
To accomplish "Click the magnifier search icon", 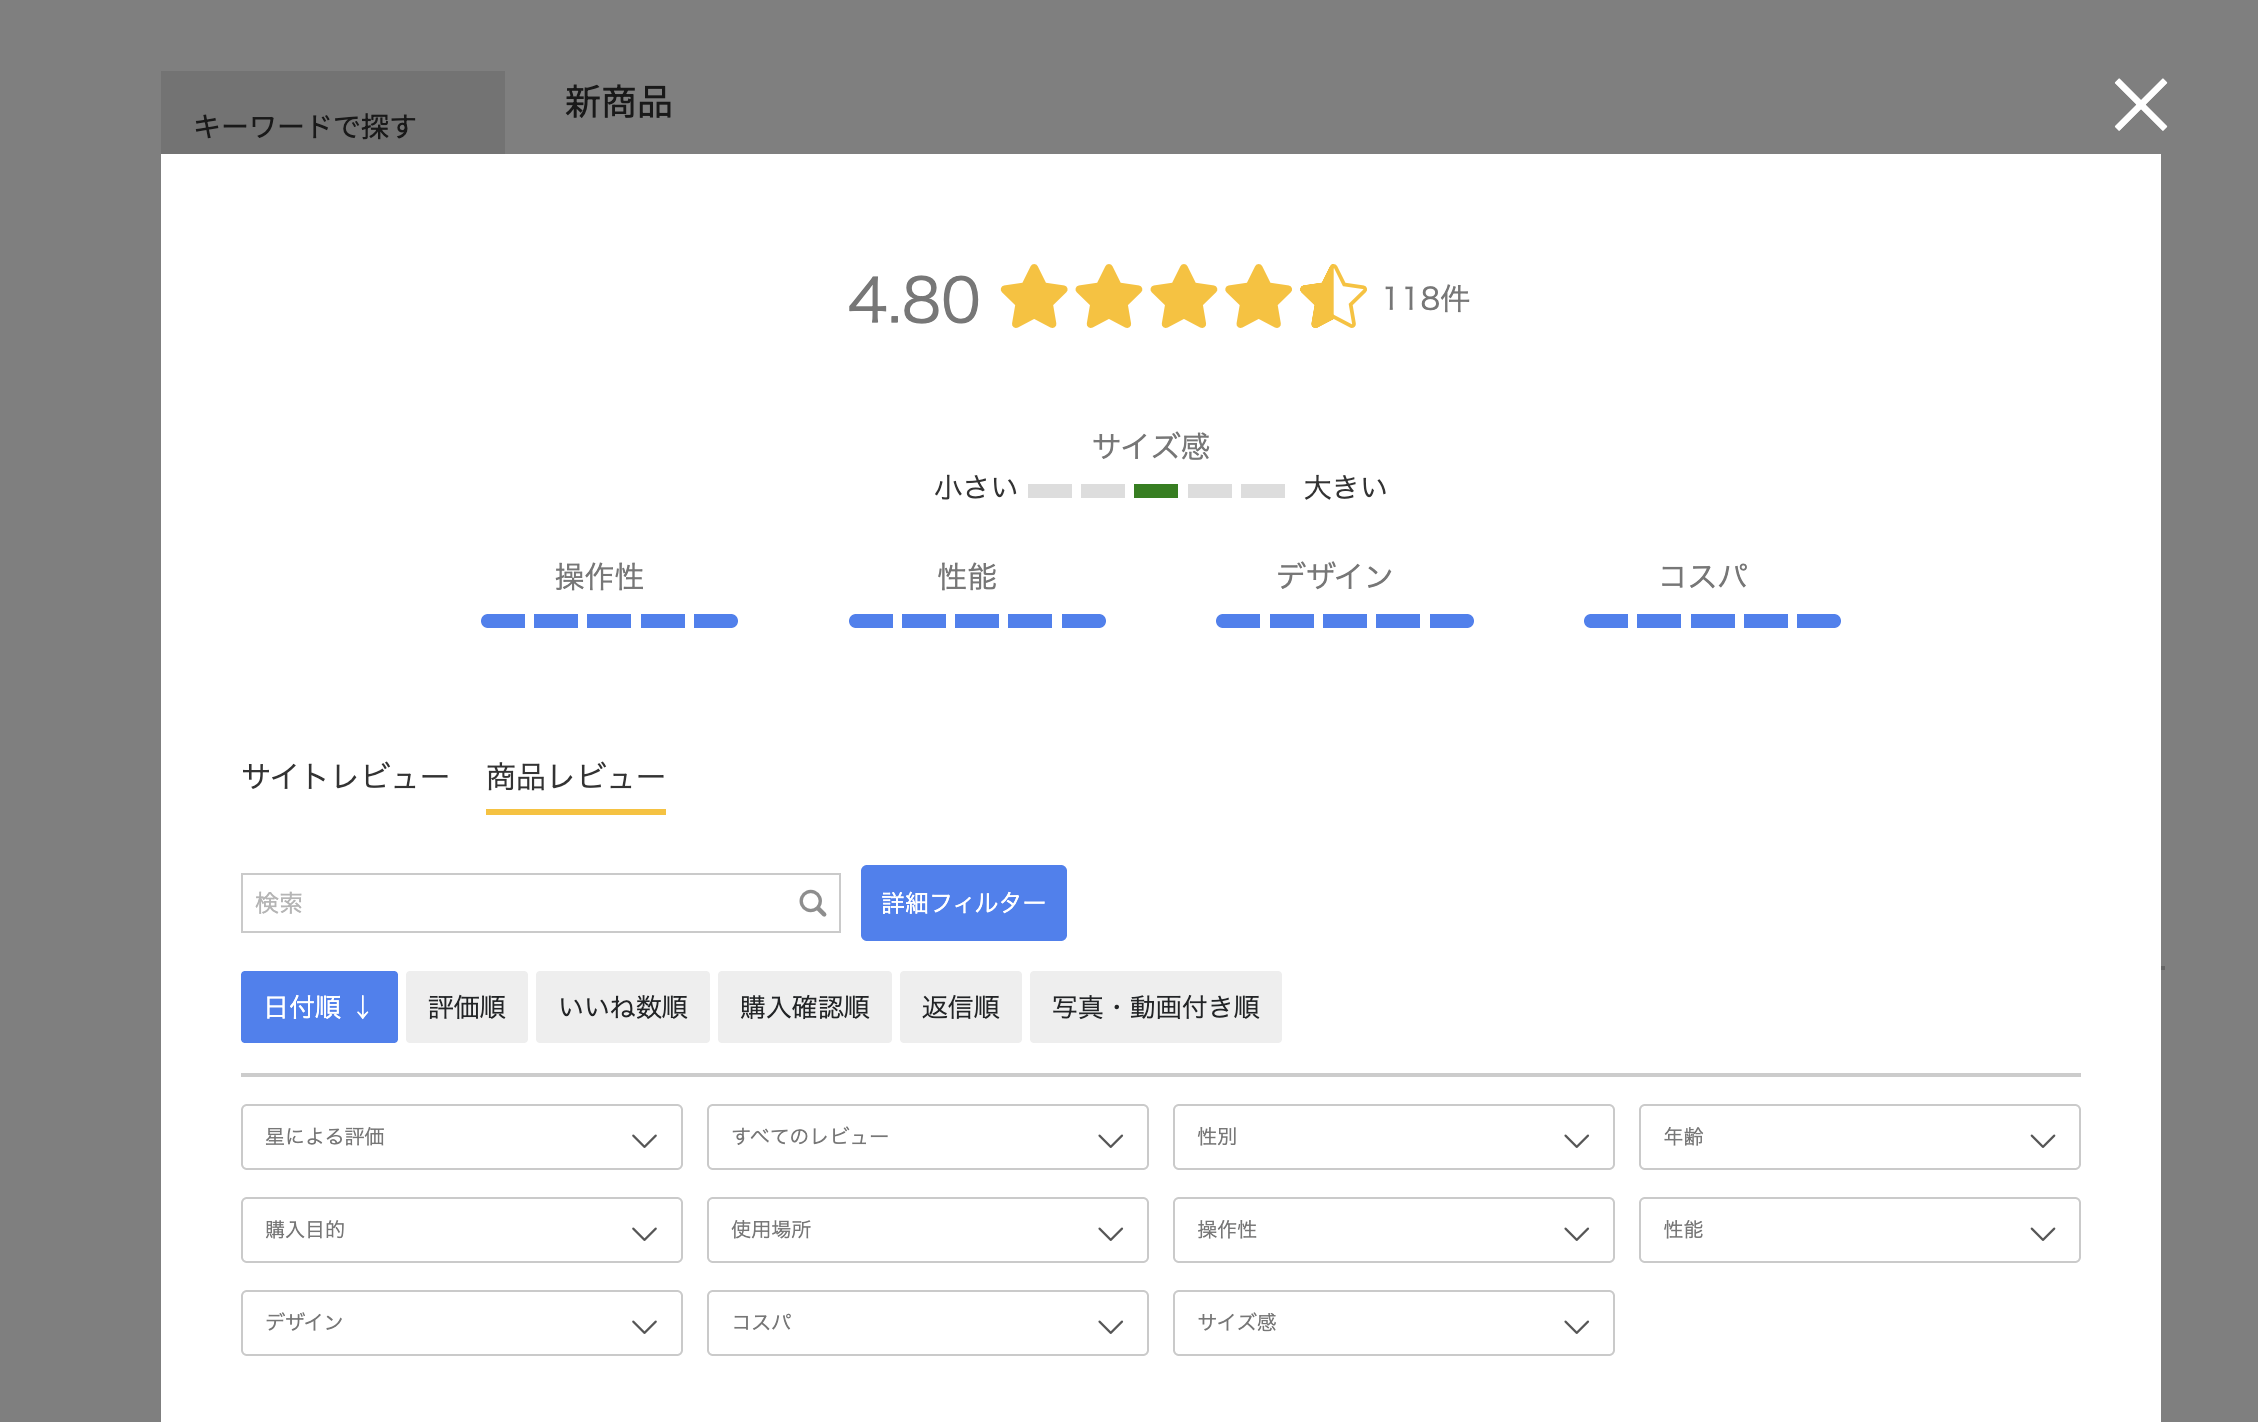I will pyautogui.click(x=813, y=904).
